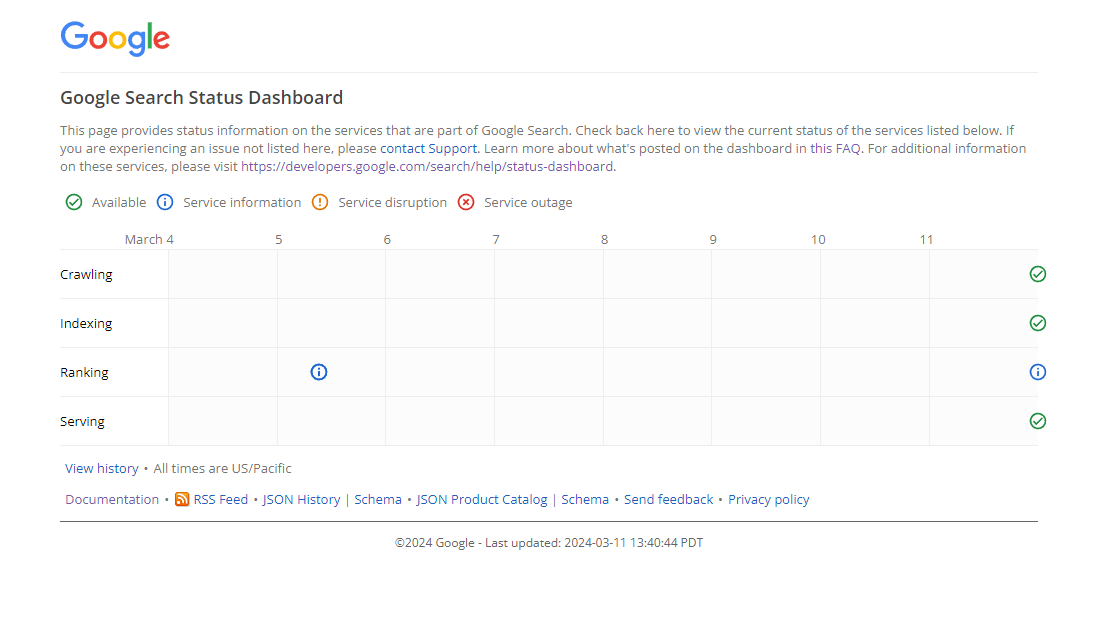Open the developers.google.com status-dashboard URL
Viewport: 1108px width, 631px height.
click(x=427, y=167)
